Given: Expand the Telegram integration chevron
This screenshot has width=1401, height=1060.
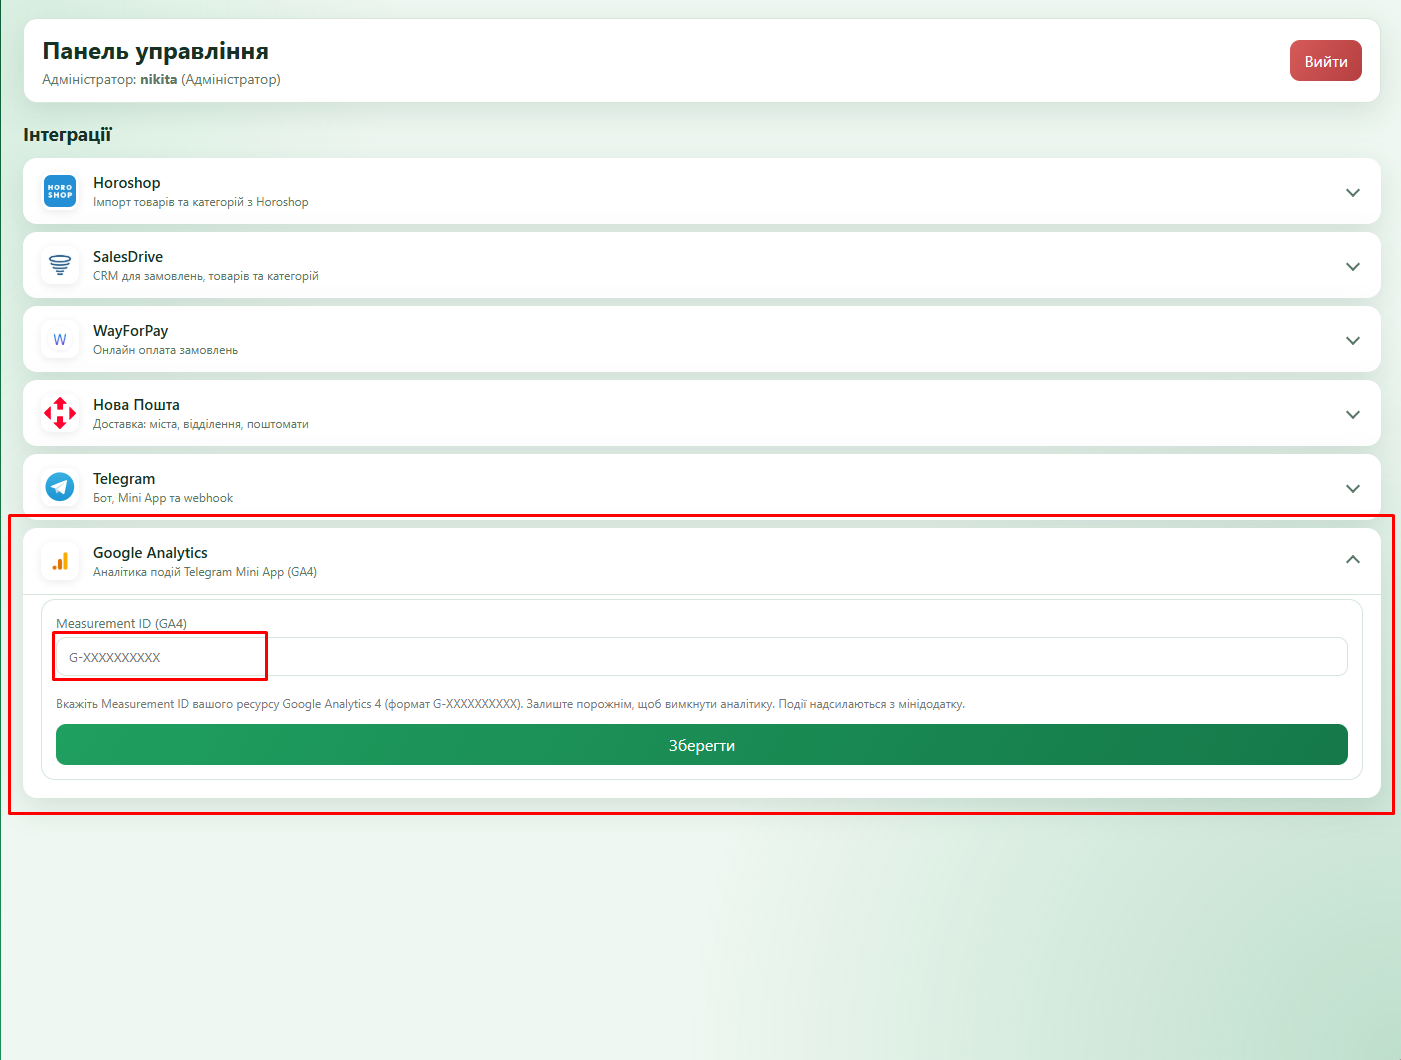Looking at the screenshot, I should (1353, 488).
